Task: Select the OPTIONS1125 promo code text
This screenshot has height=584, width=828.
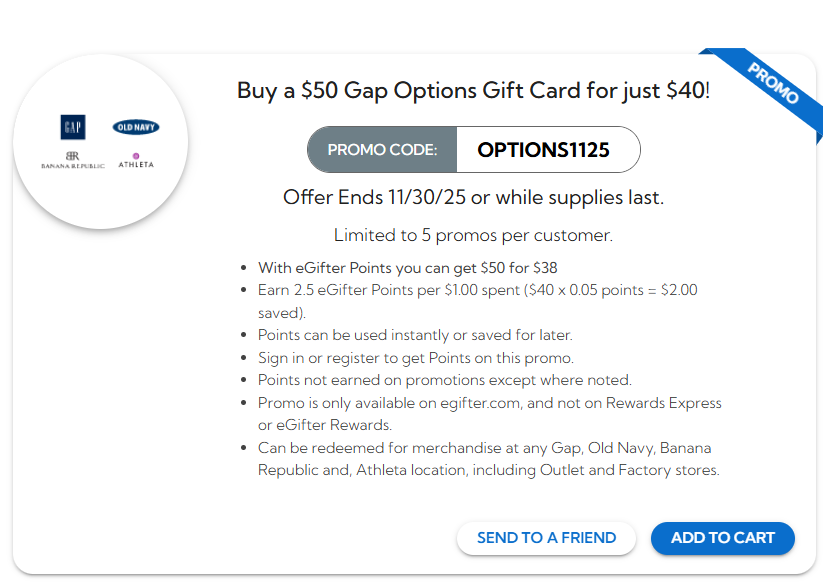Action: tap(543, 150)
